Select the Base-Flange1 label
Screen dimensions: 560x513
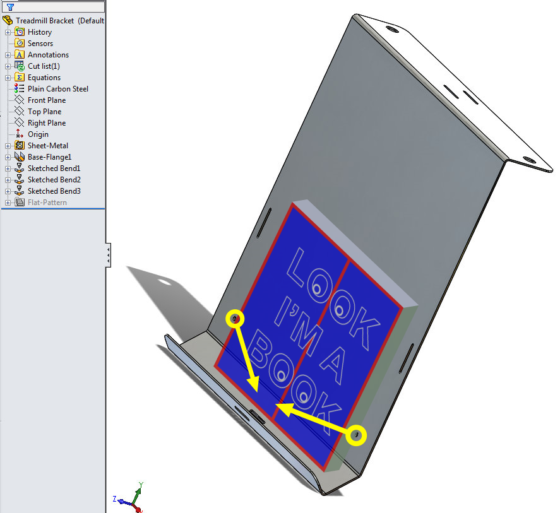(x=50, y=157)
